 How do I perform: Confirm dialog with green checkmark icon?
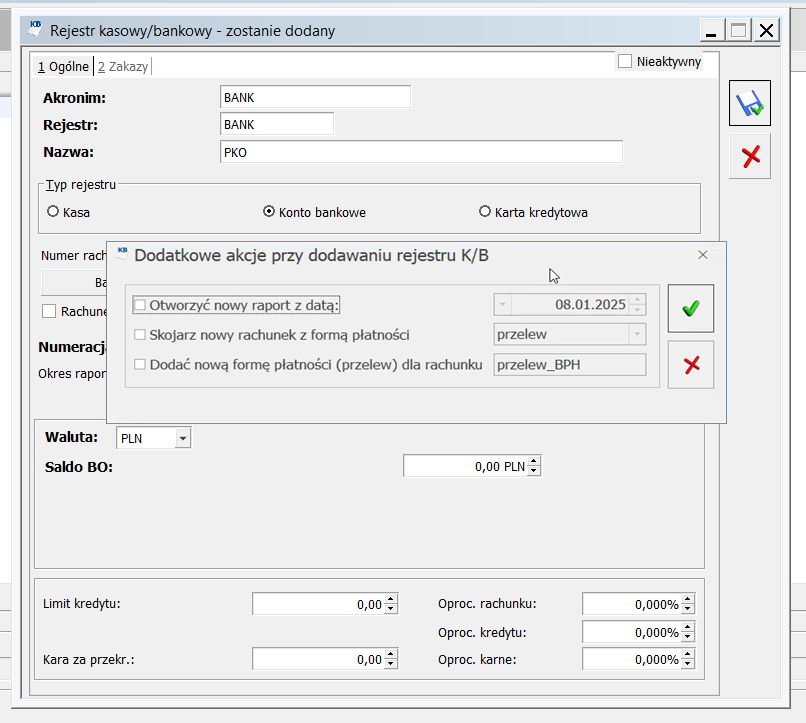(690, 309)
